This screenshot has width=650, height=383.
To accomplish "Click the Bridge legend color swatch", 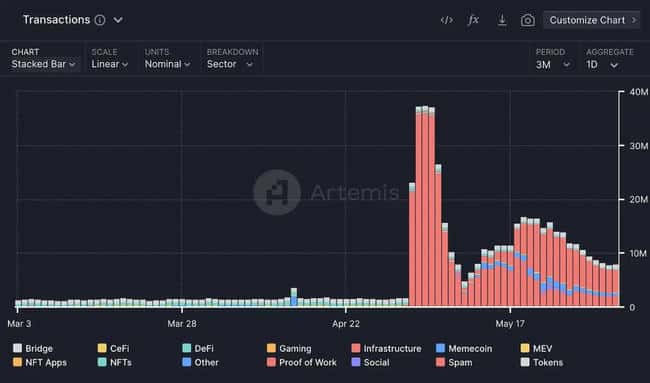I will 17,348.
